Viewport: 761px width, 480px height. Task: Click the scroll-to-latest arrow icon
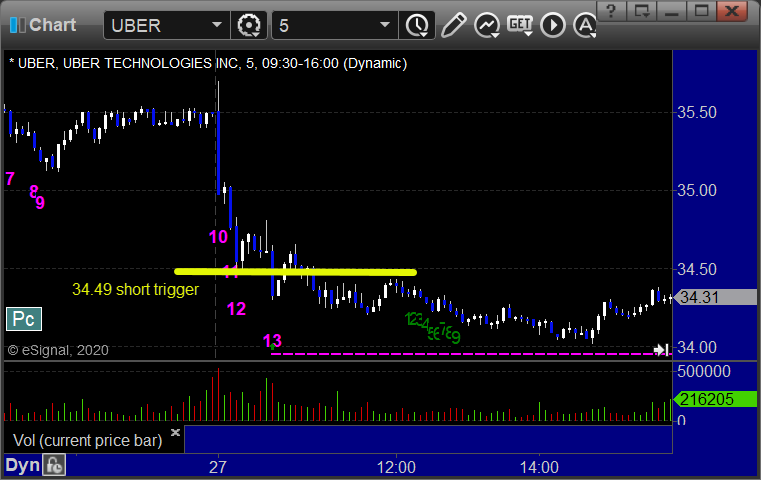(662, 349)
